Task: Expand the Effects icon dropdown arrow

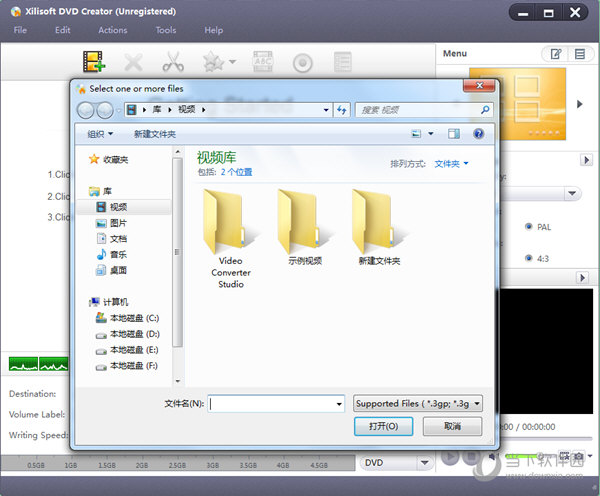Action: click(x=232, y=62)
